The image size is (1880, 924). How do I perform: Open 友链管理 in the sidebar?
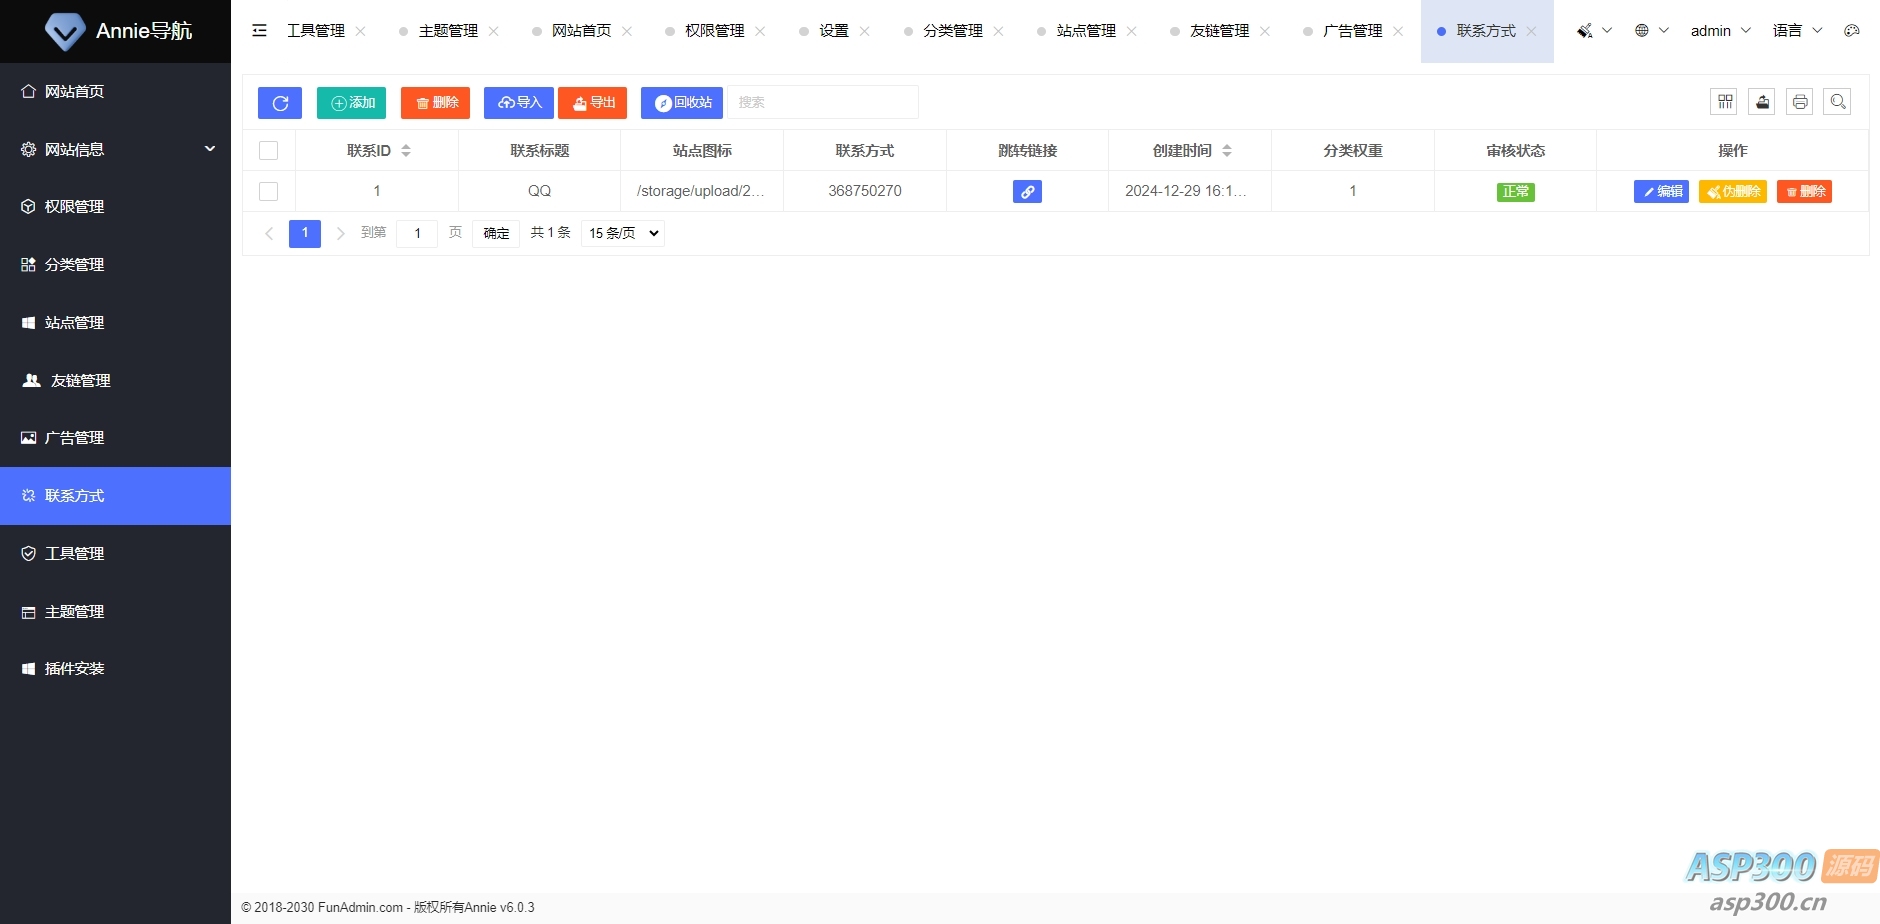tap(80, 381)
